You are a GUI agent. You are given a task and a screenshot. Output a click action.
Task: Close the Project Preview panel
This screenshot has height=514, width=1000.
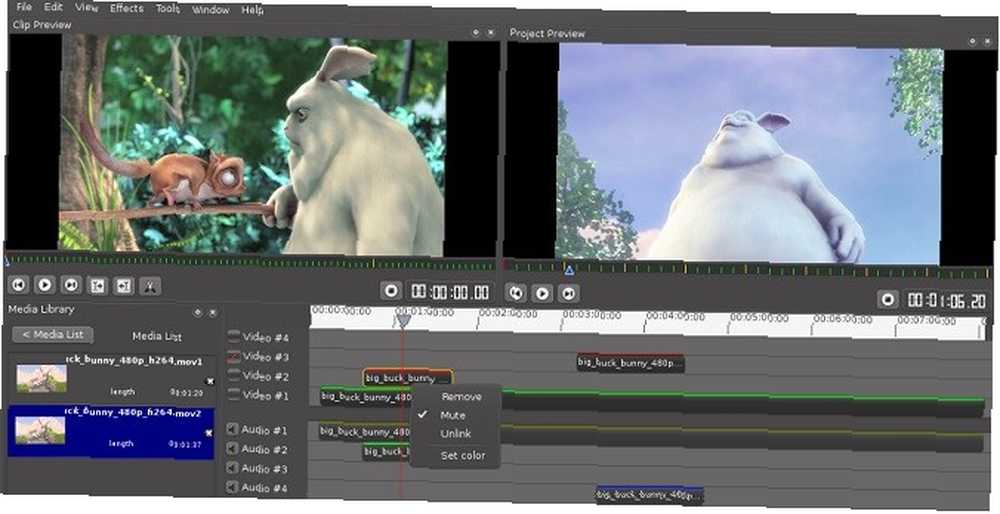point(987,41)
